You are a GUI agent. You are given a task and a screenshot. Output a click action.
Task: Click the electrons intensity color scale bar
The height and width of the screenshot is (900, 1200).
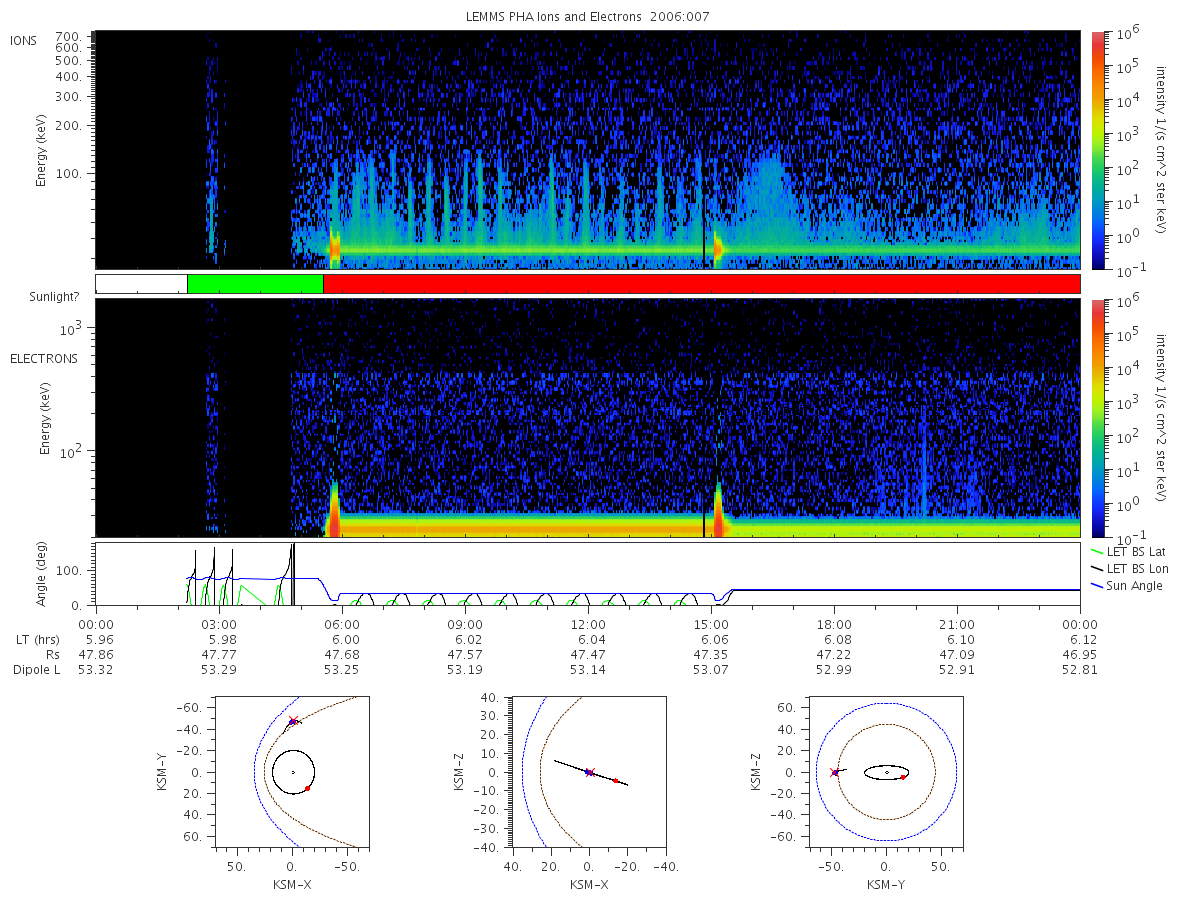coord(1096,418)
